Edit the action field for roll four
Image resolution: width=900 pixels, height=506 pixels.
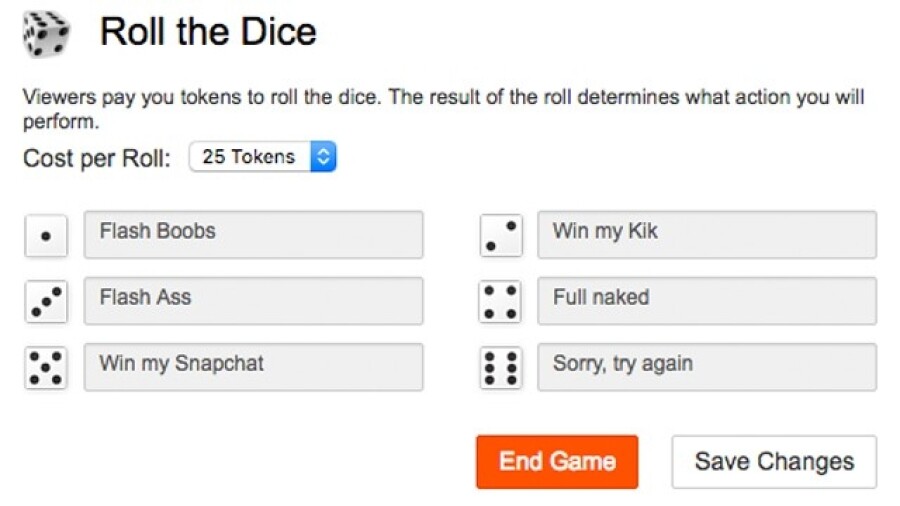(706, 300)
